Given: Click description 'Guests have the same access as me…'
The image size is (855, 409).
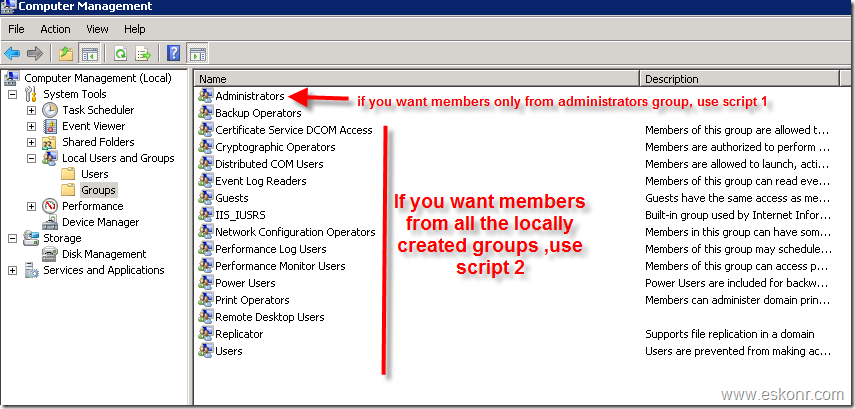Looking at the screenshot, I should point(738,198).
